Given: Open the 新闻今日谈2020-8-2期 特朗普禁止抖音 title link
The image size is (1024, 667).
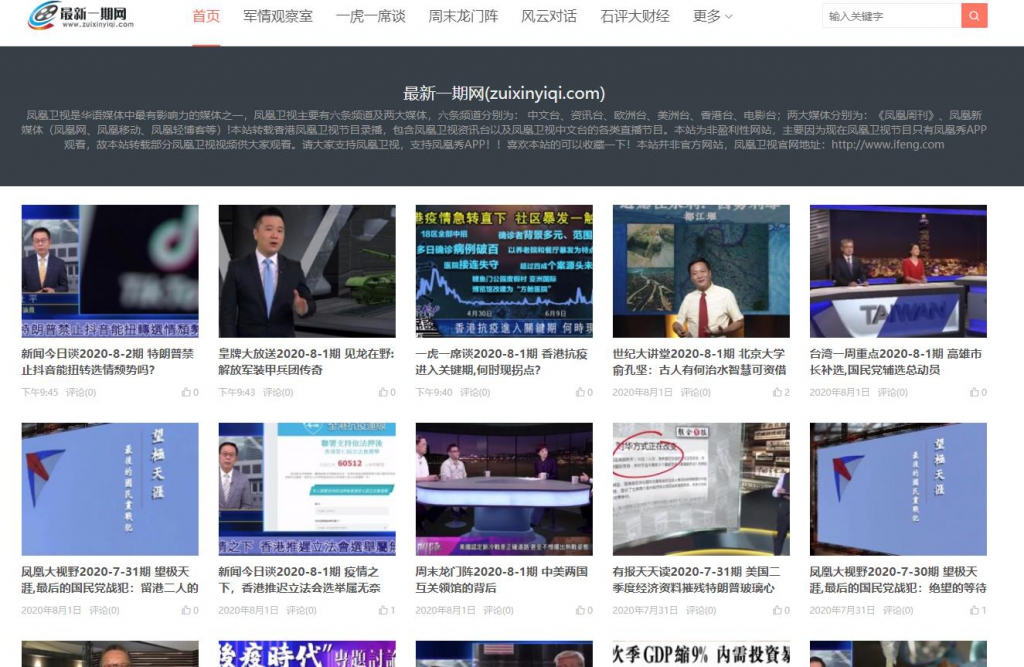Looking at the screenshot, I should coord(108,362).
